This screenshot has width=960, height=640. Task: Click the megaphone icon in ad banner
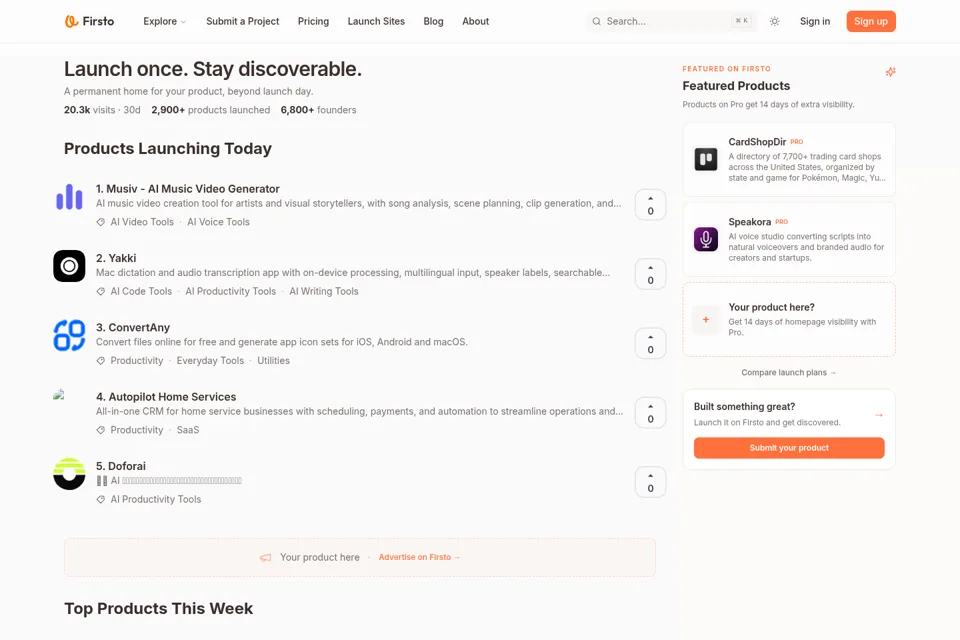point(266,557)
